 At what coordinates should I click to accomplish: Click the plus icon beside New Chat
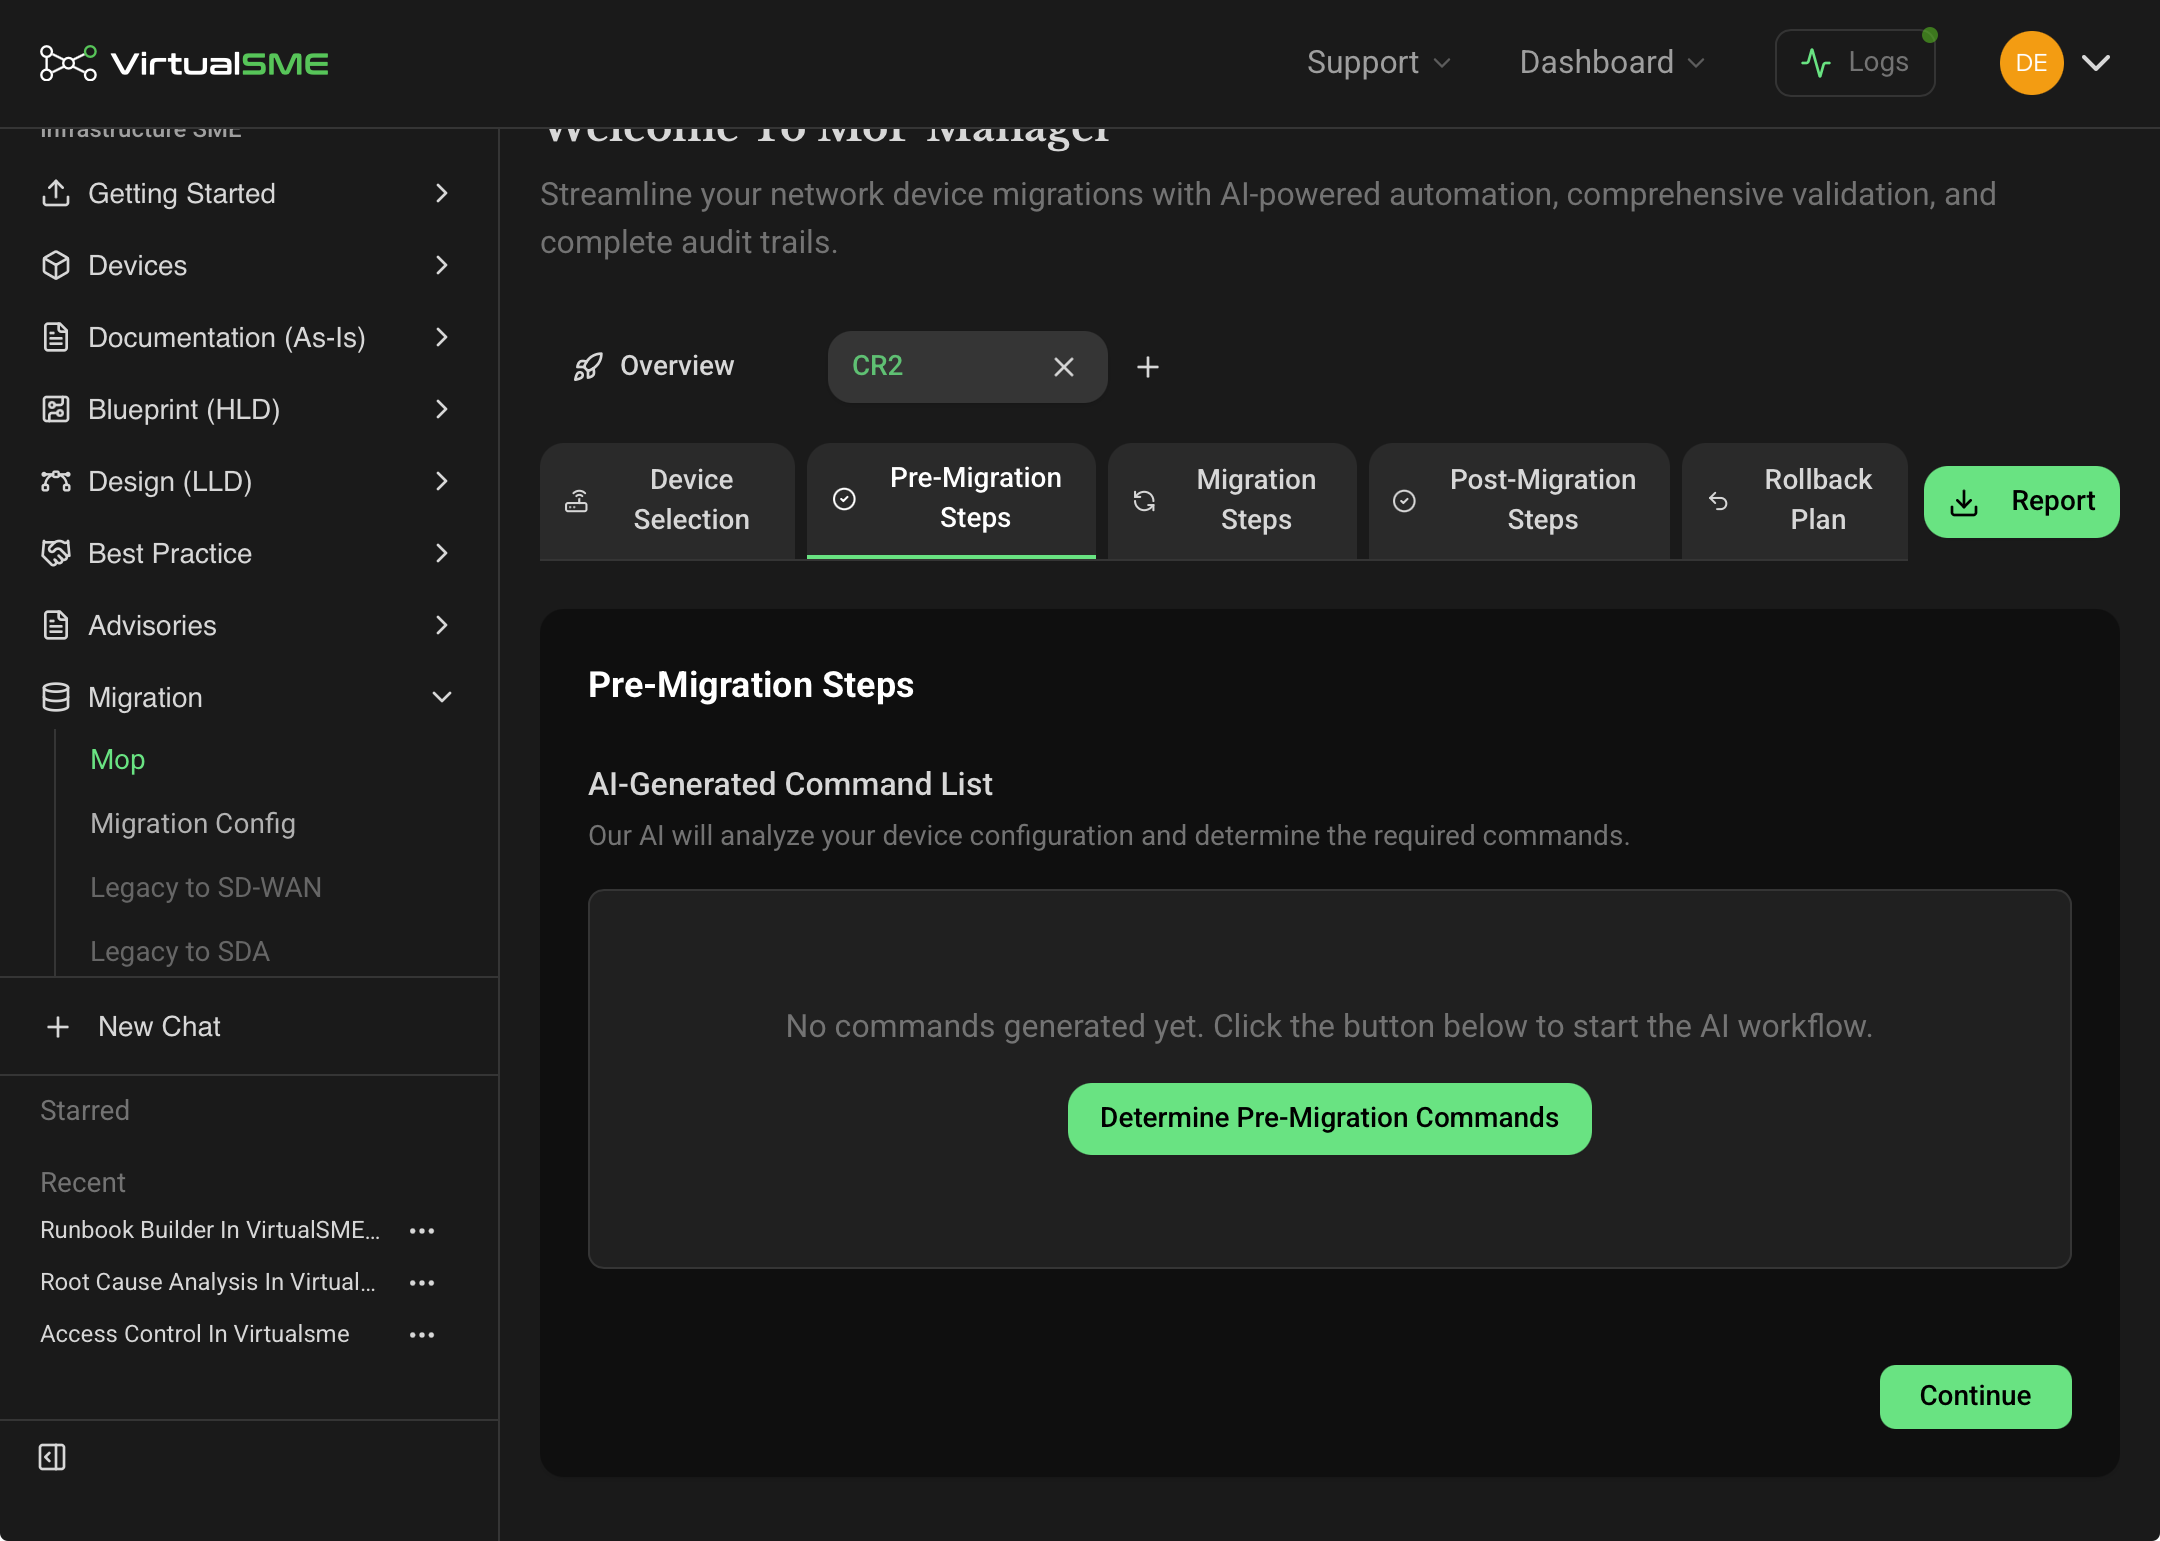pyautogui.click(x=58, y=1027)
